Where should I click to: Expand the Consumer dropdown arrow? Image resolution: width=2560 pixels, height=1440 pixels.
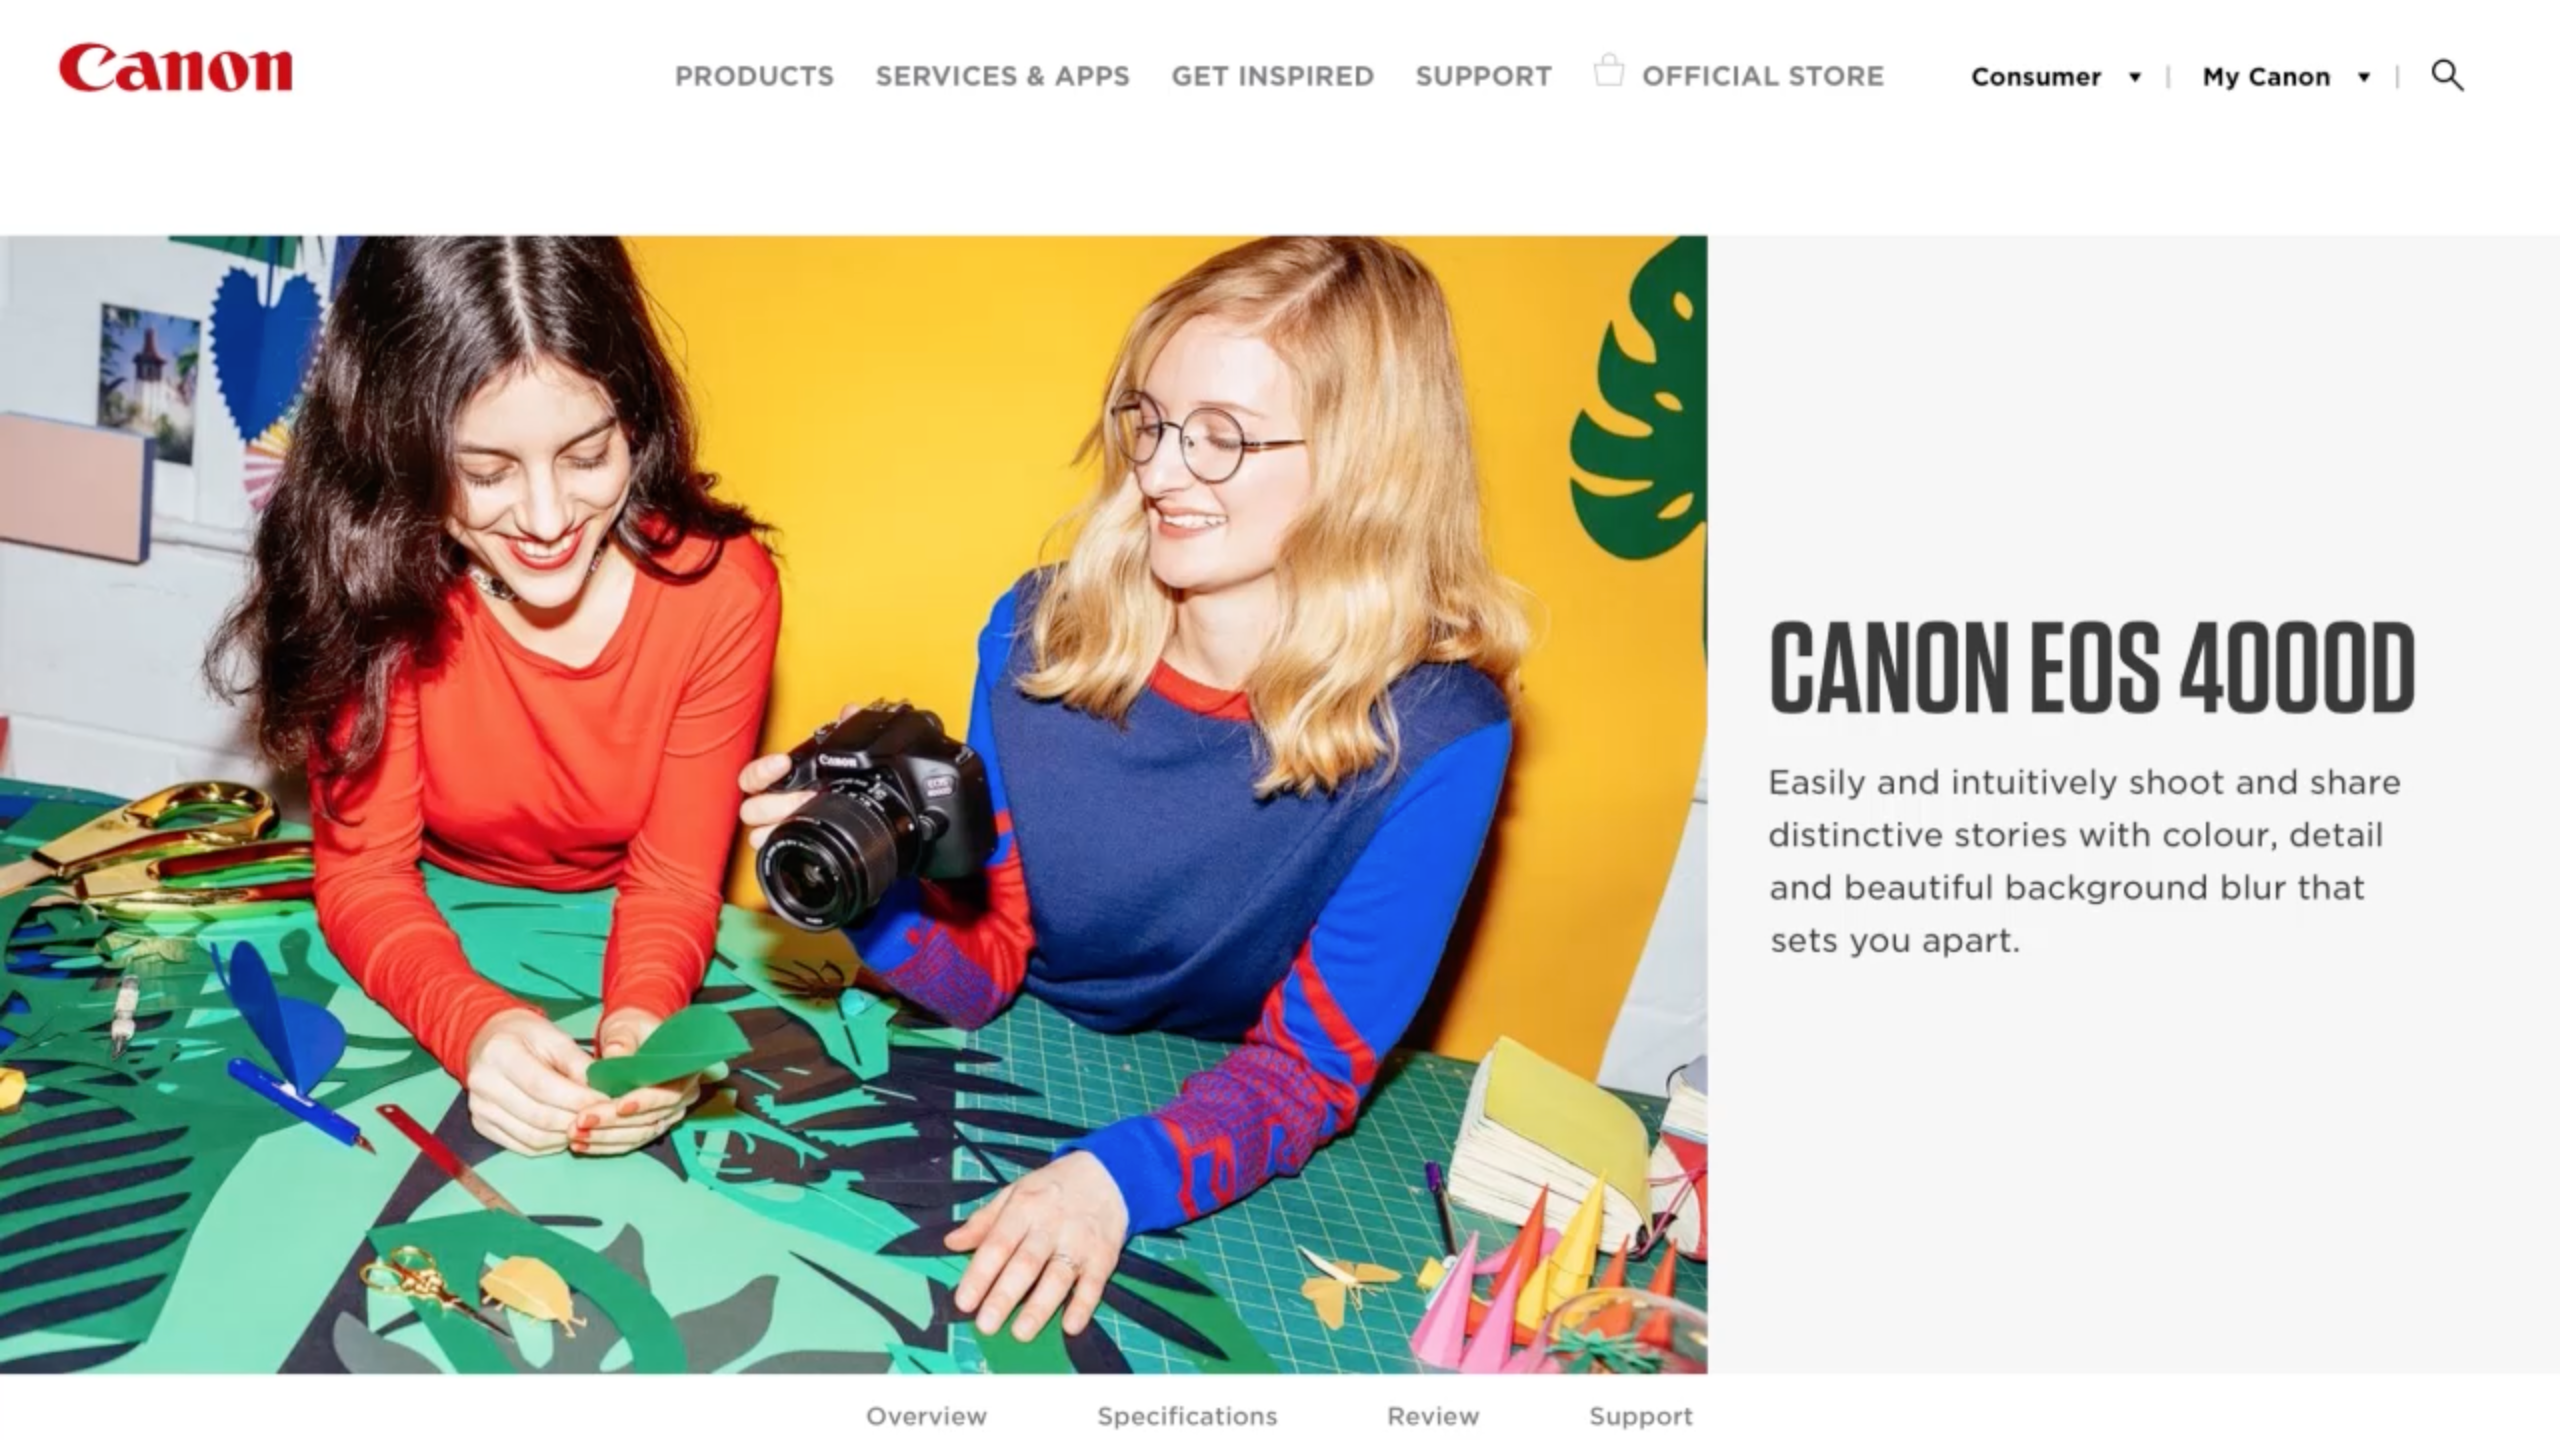coord(2135,77)
